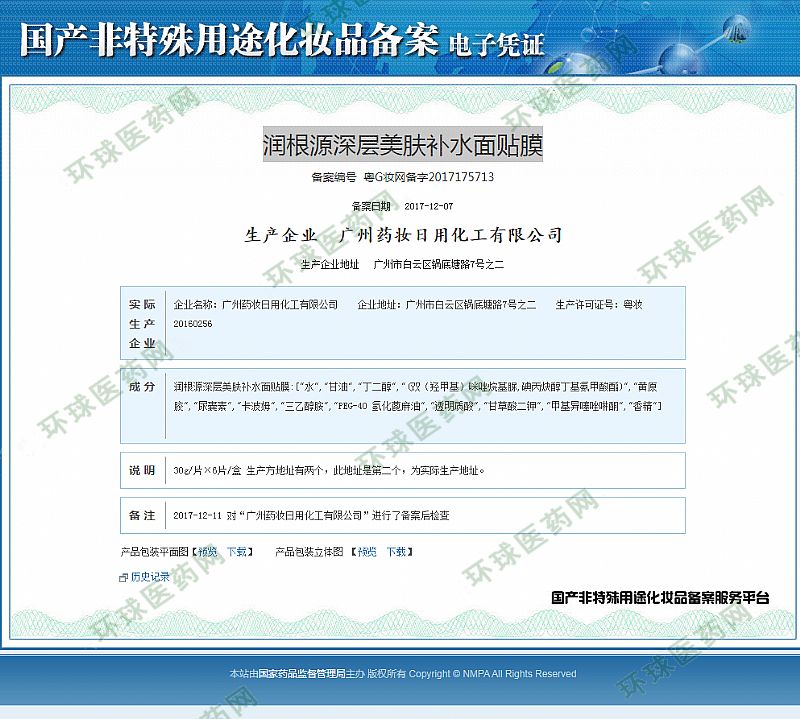The width and height of the screenshot is (800, 719).
Task: Download the 产品包装平面图 file
Action: point(237,551)
